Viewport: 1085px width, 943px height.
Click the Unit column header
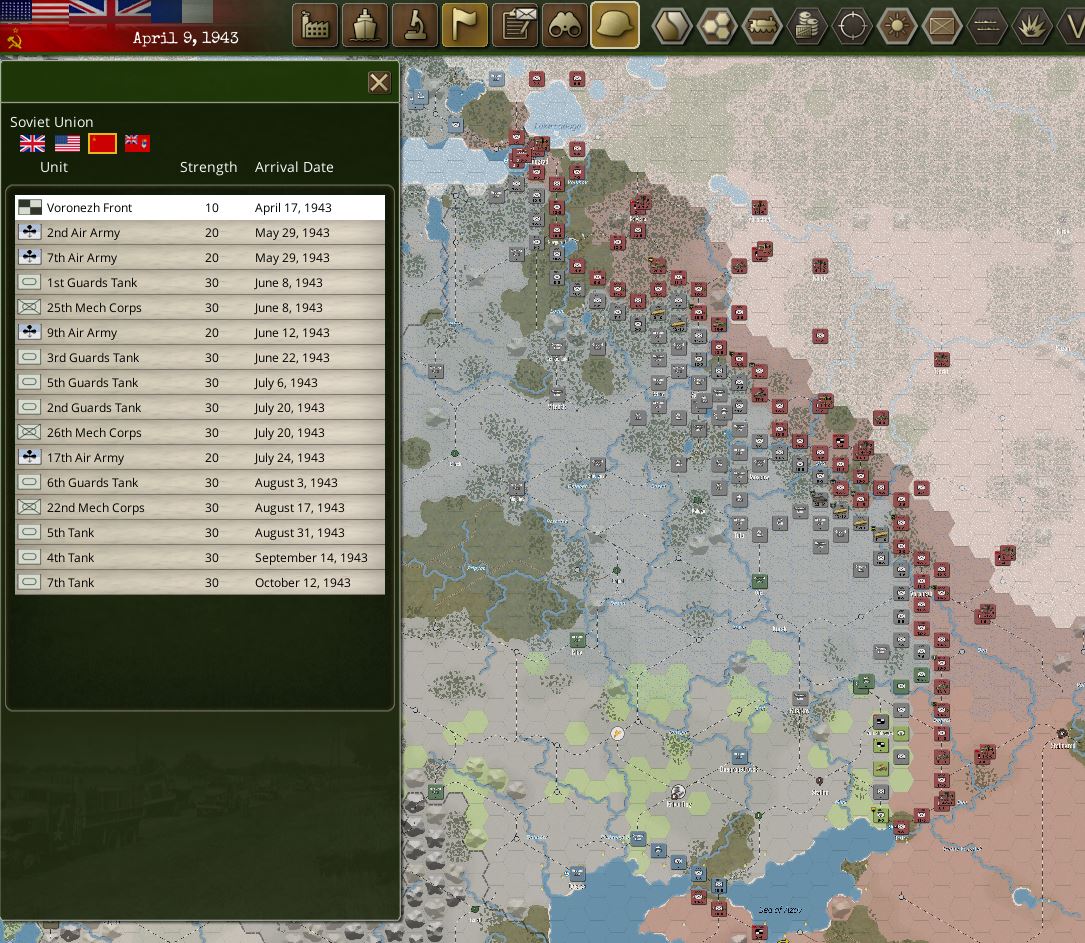tap(54, 167)
